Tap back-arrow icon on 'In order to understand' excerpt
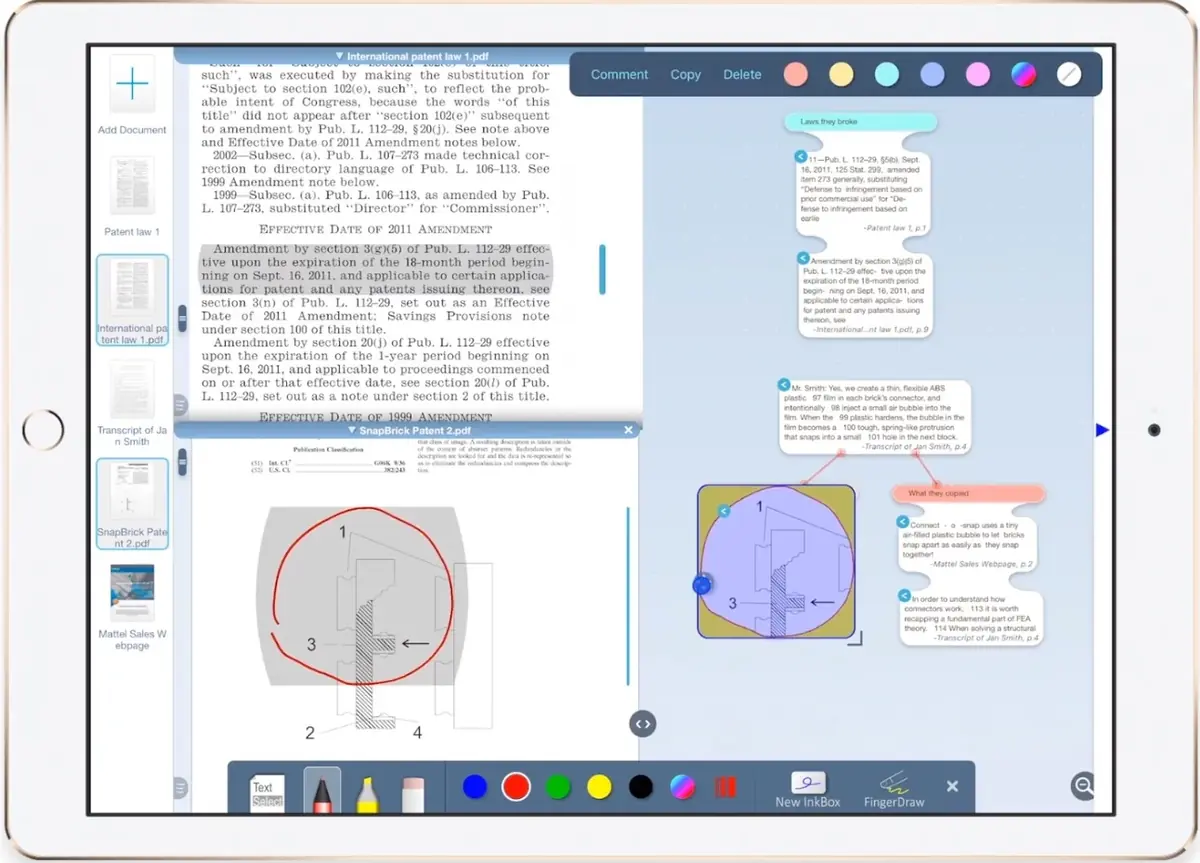The width and height of the screenshot is (1200, 863). pyautogui.click(x=904, y=594)
